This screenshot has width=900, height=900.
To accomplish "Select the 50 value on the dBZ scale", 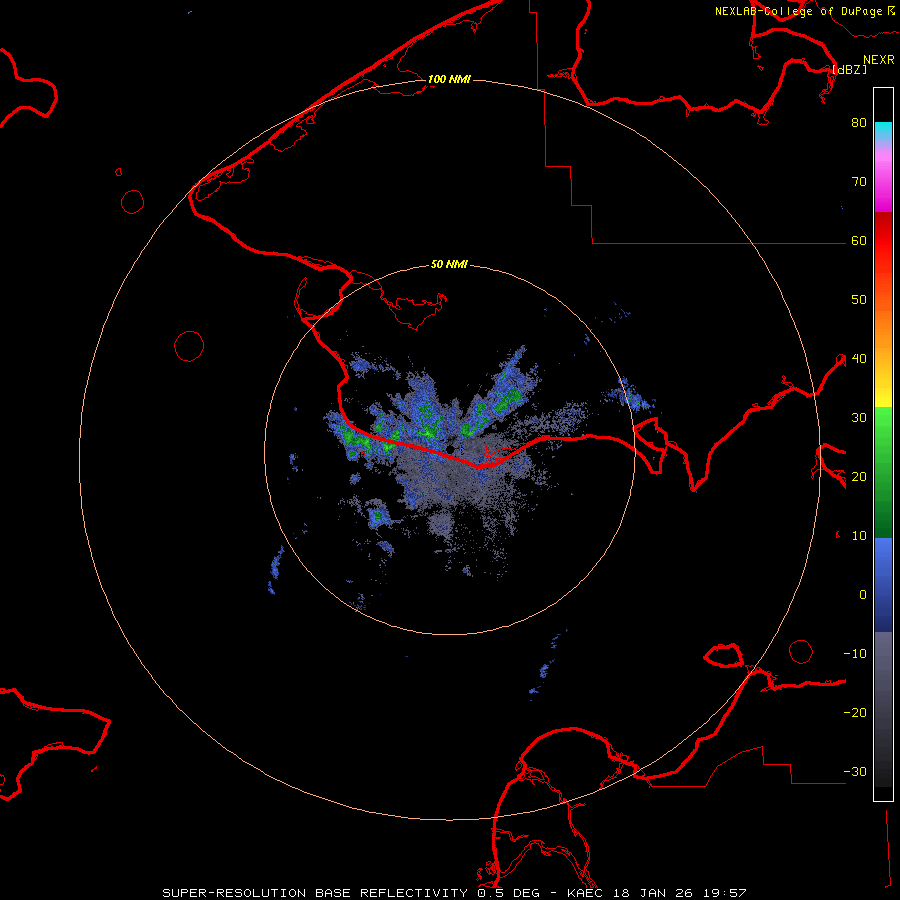I will (859, 300).
